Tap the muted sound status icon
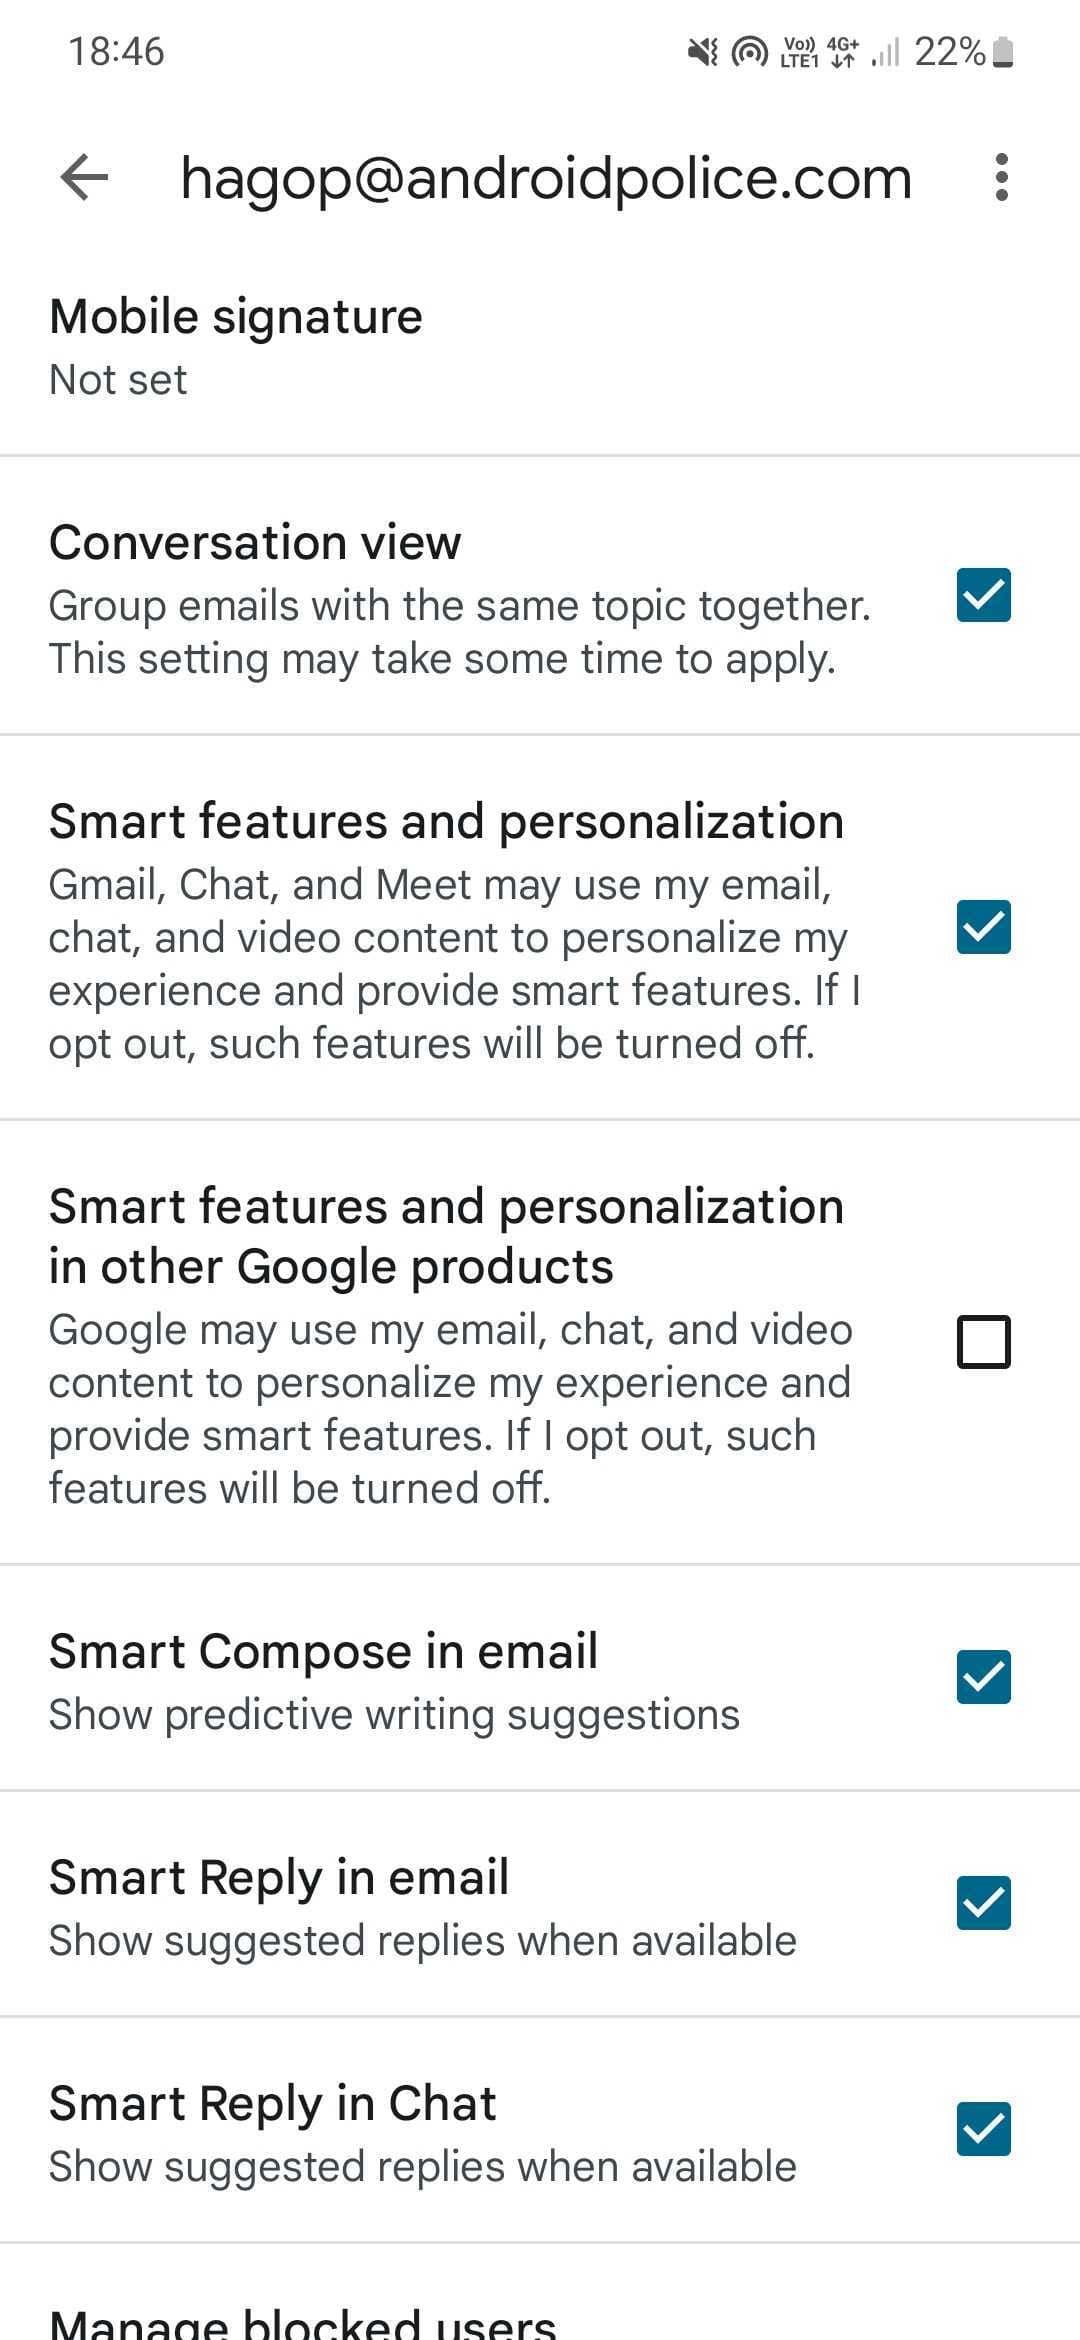 click(703, 52)
